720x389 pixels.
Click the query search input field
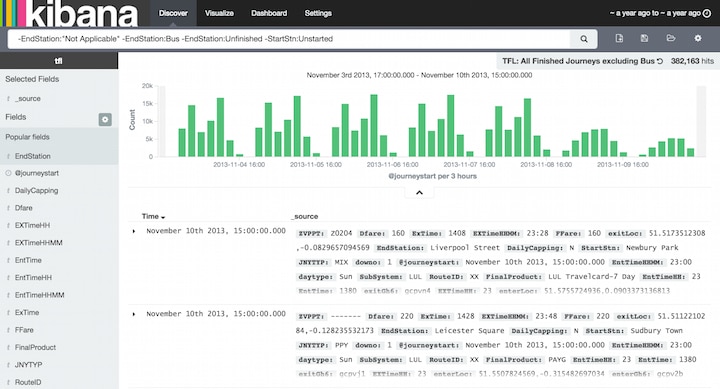pos(289,39)
